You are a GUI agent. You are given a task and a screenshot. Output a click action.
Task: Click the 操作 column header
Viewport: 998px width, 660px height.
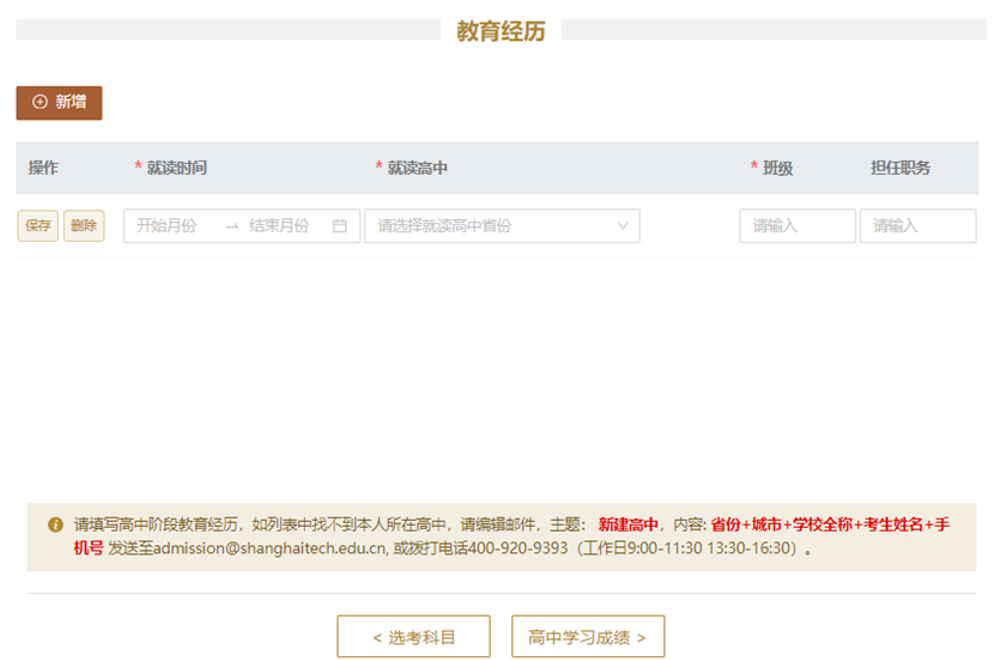click(x=43, y=168)
